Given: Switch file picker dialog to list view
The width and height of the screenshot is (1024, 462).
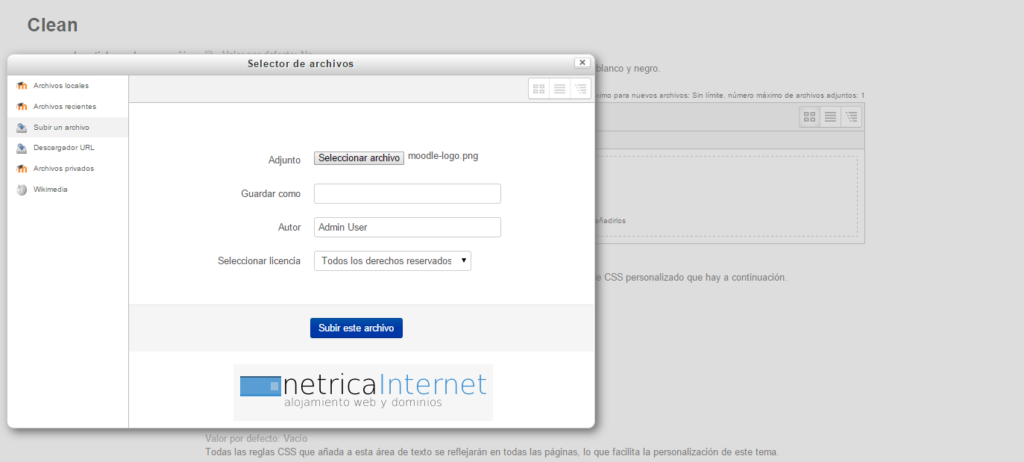Looking at the screenshot, I should point(559,89).
